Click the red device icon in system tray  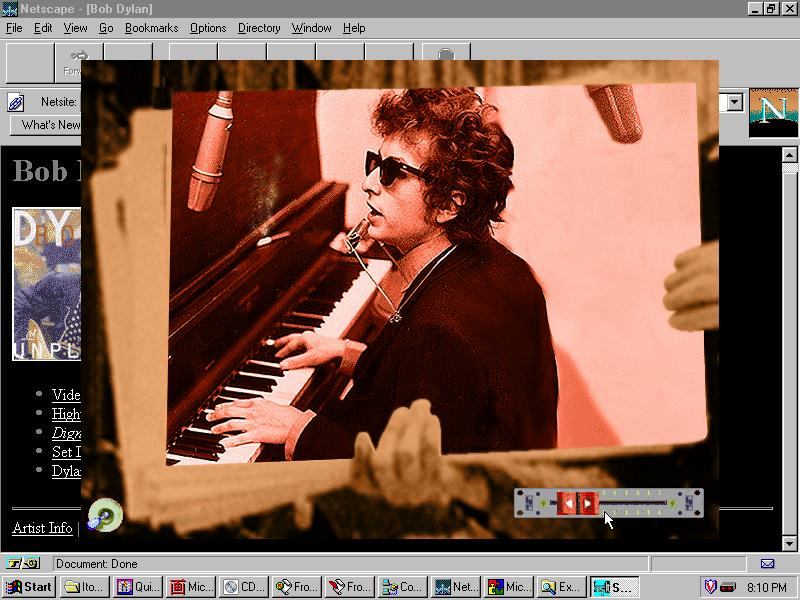pos(729,587)
